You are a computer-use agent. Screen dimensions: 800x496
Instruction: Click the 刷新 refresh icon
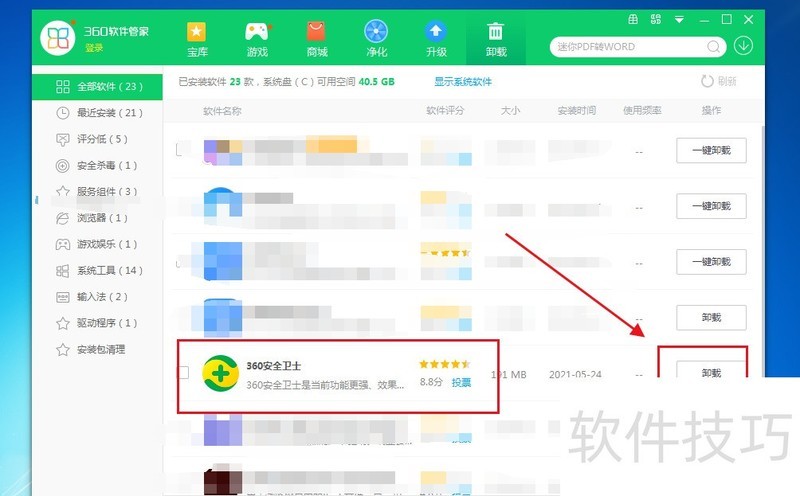tap(707, 81)
